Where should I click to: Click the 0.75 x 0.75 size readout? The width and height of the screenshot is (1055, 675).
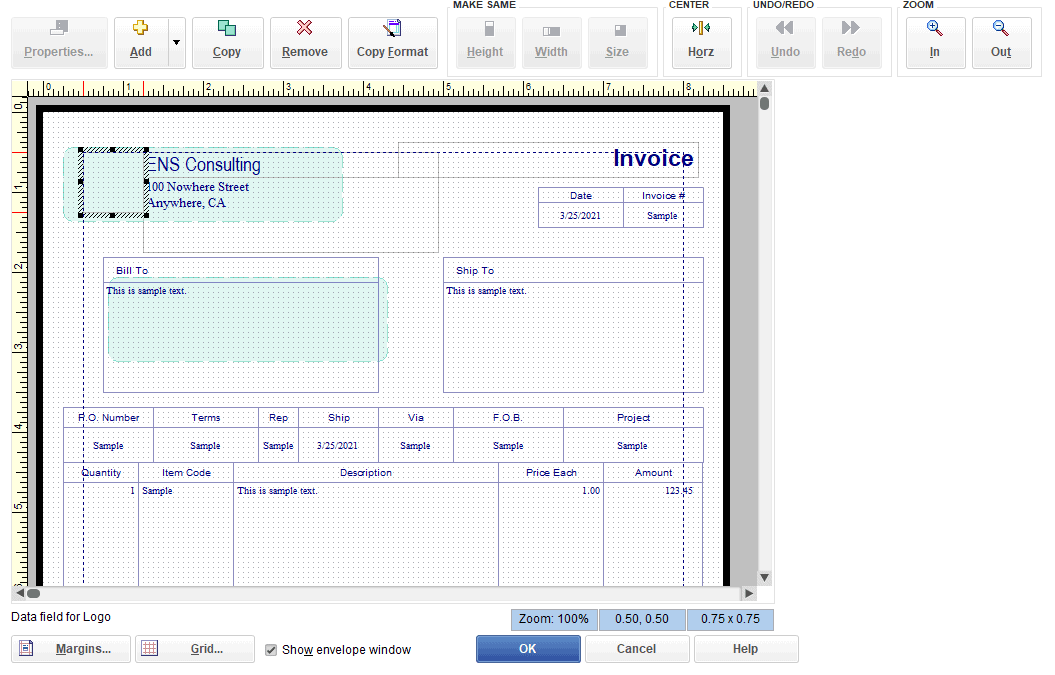coord(730,619)
